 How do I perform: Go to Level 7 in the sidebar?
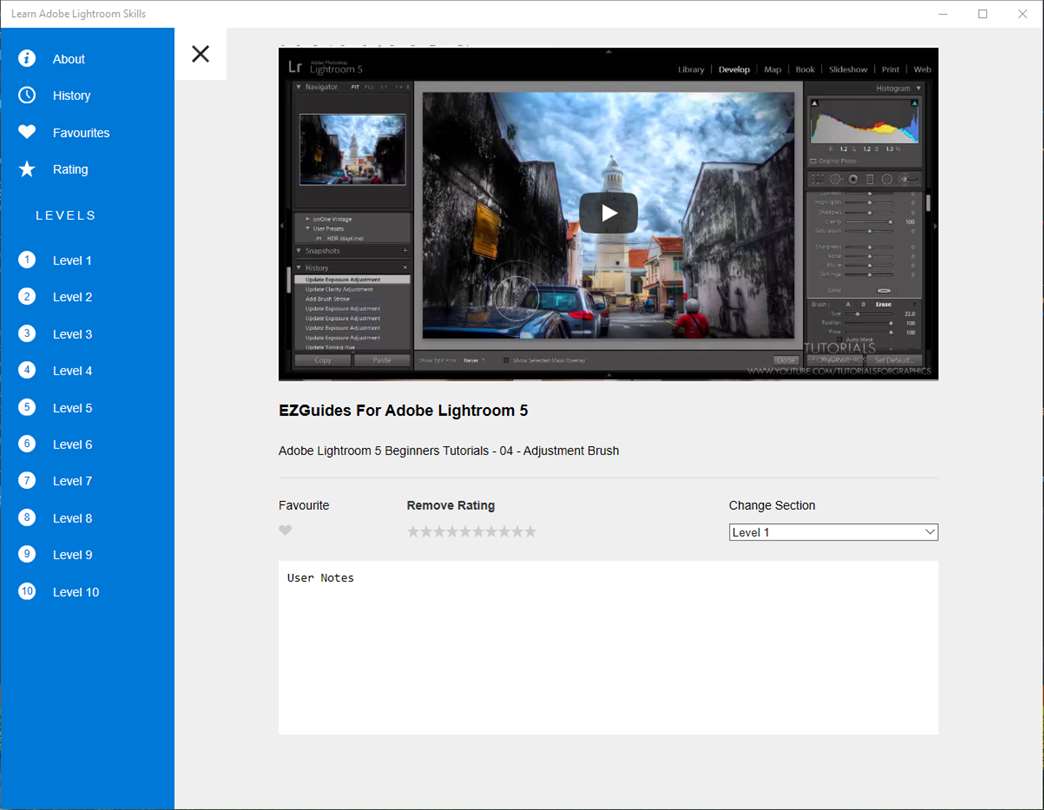tap(72, 481)
